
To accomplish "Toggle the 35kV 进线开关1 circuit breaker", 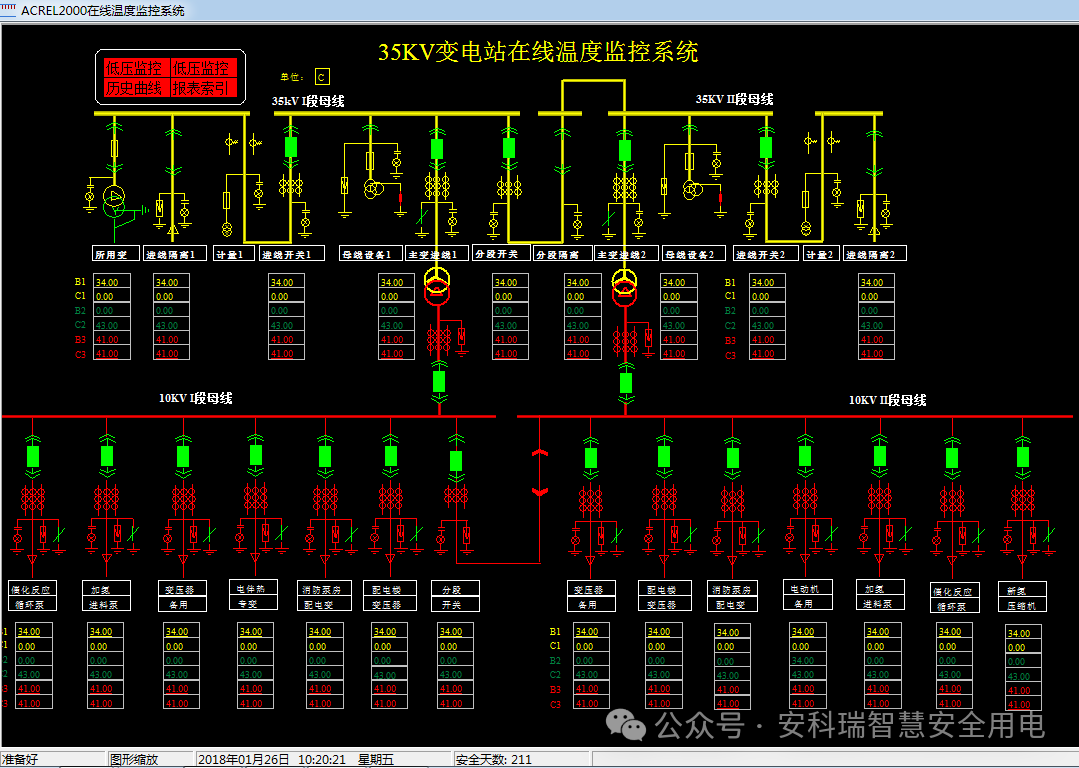I will (290, 147).
